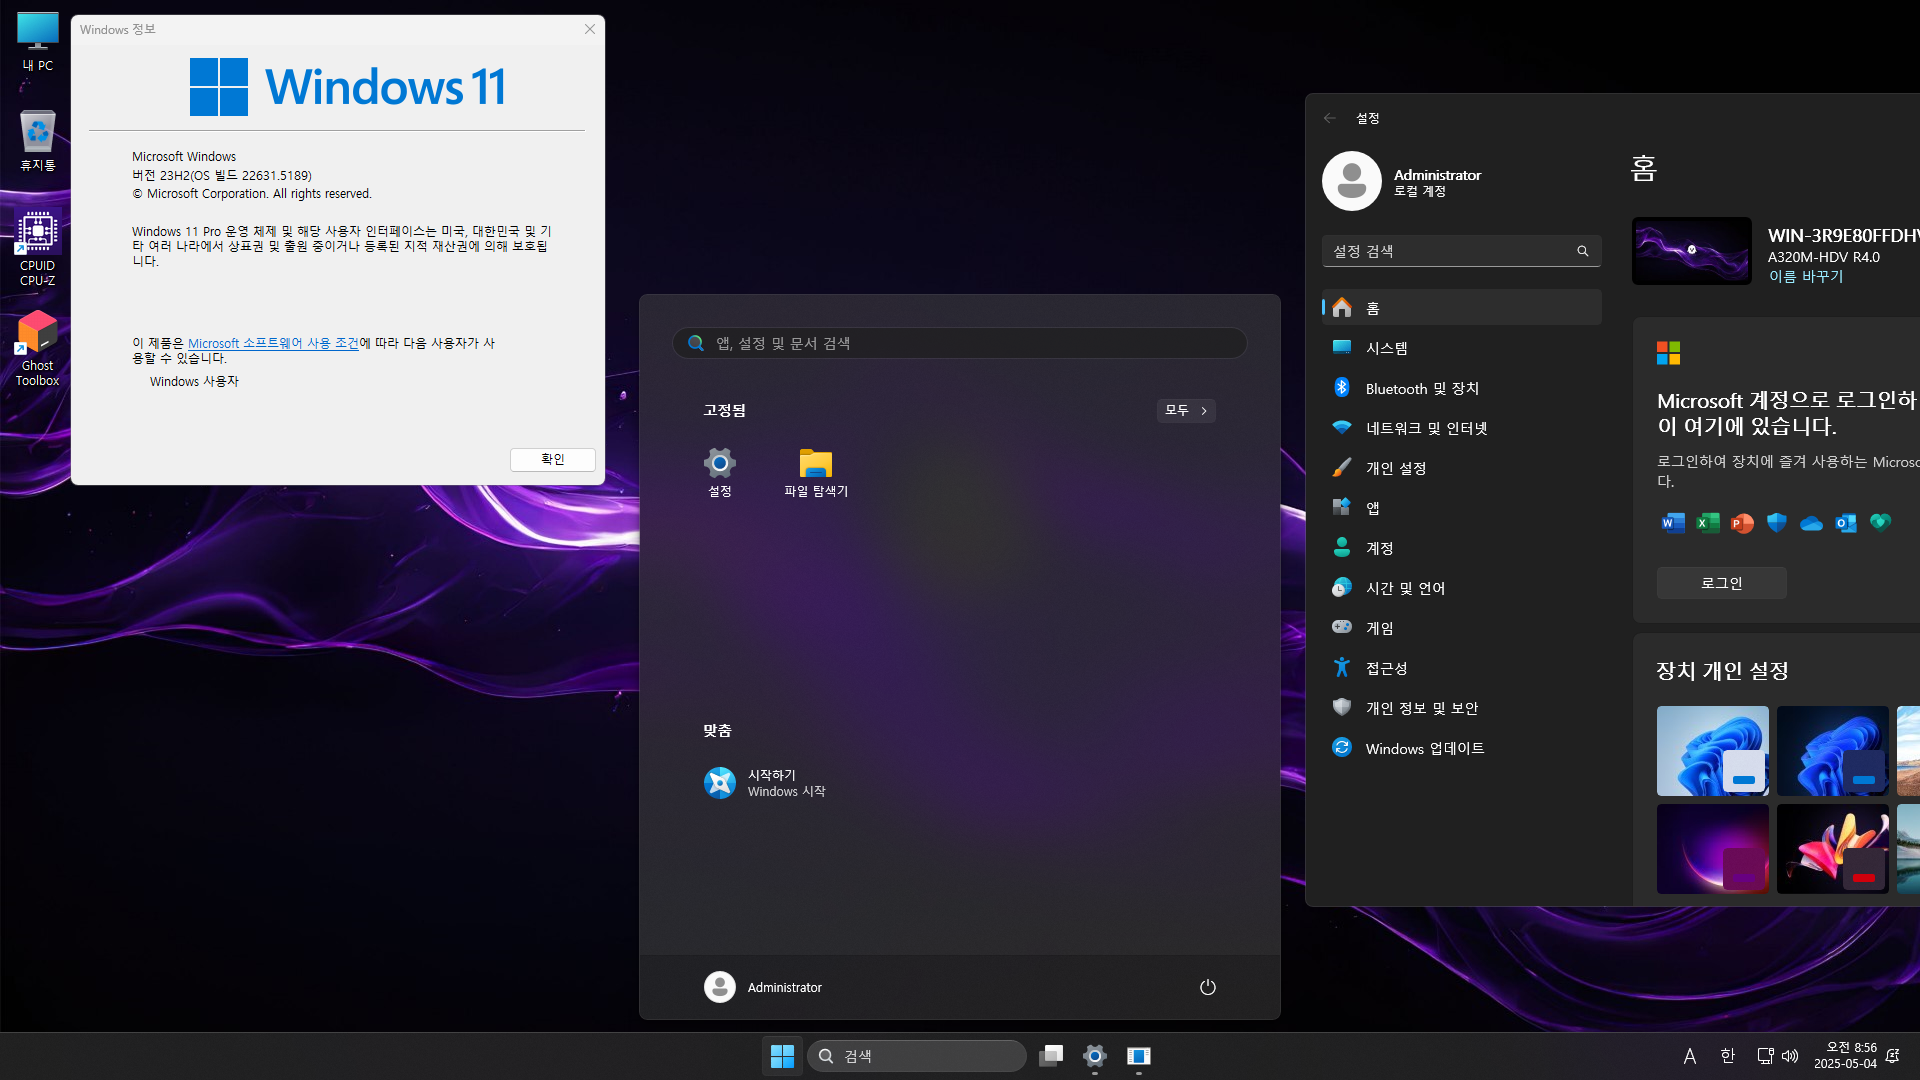Select the colorful flower theme thumbnail
The width and height of the screenshot is (1920, 1080).
[x=1833, y=849]
